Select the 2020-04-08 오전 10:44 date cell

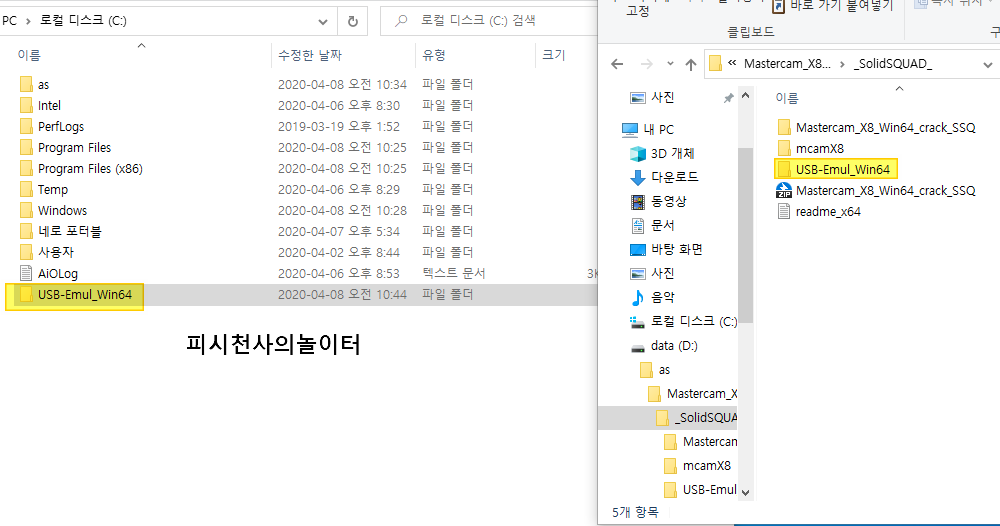342,295
